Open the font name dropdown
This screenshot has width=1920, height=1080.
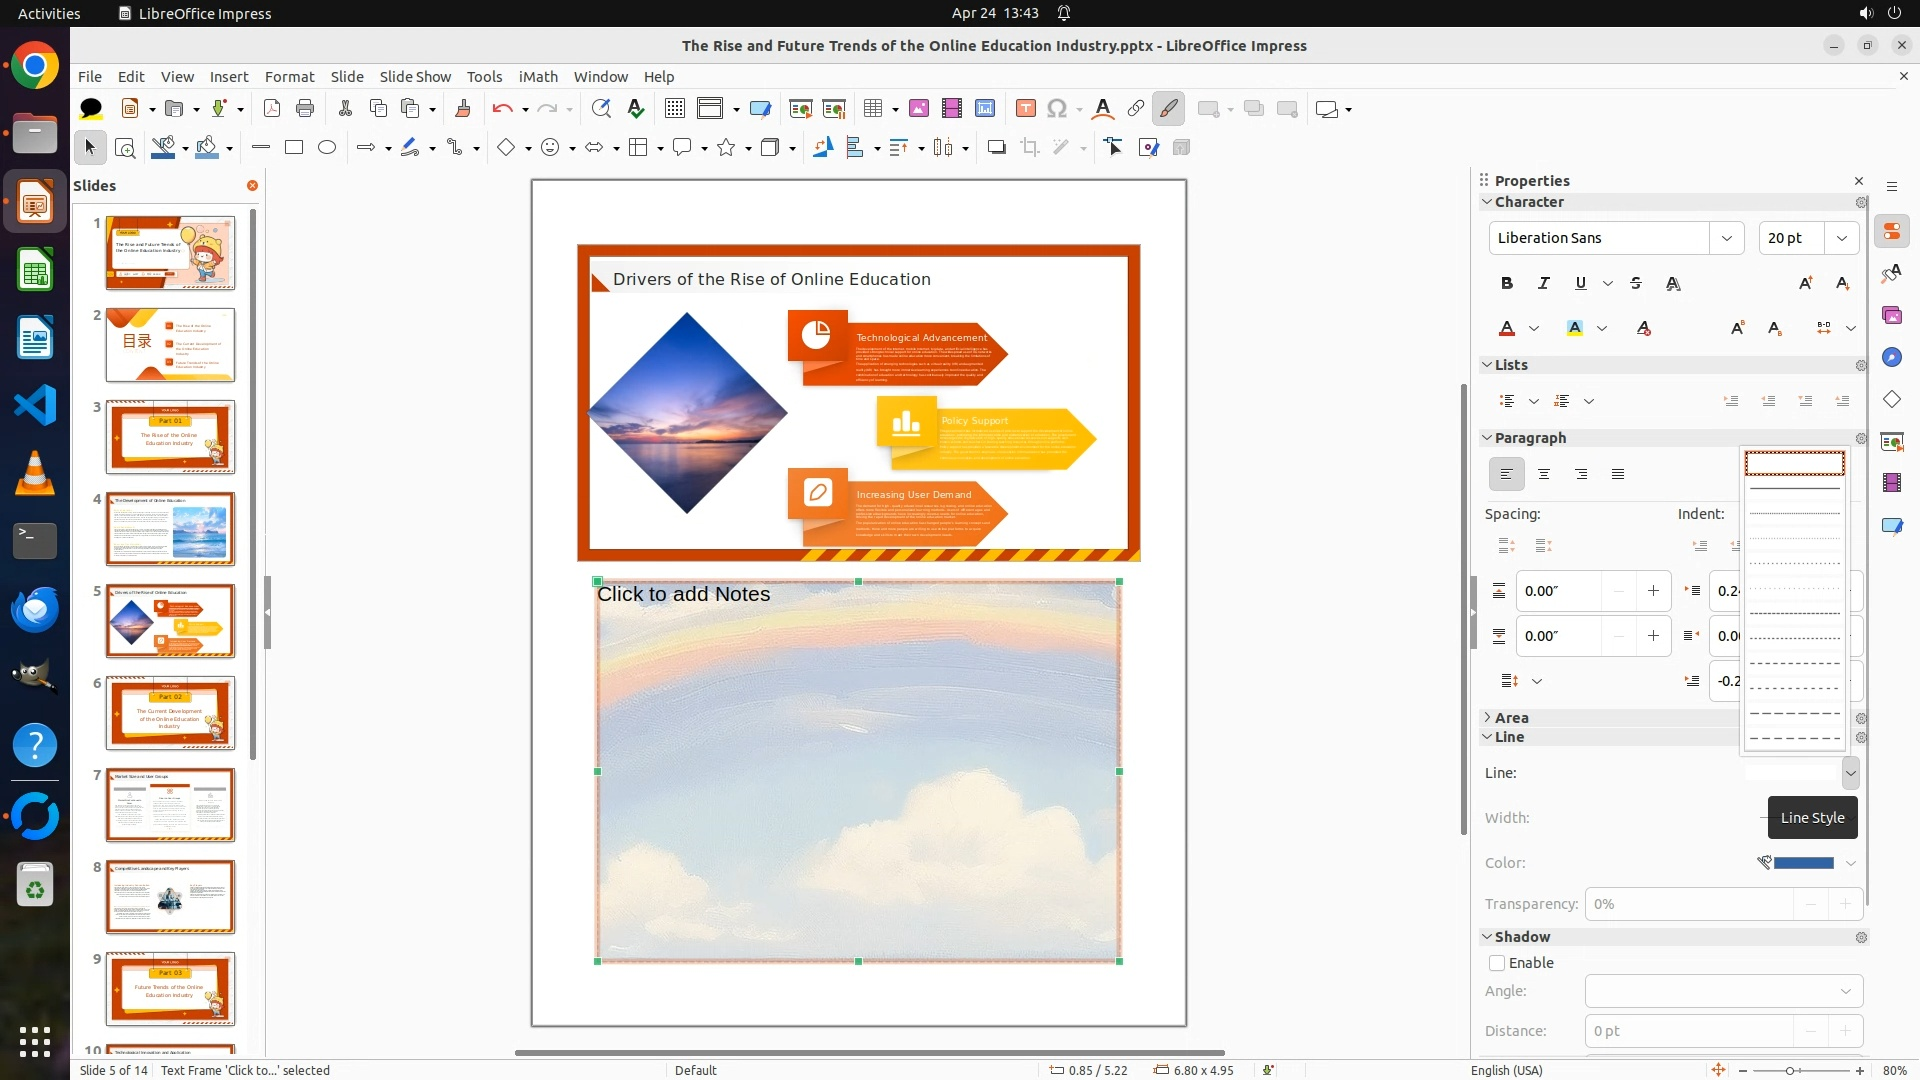click(1727, 238)
